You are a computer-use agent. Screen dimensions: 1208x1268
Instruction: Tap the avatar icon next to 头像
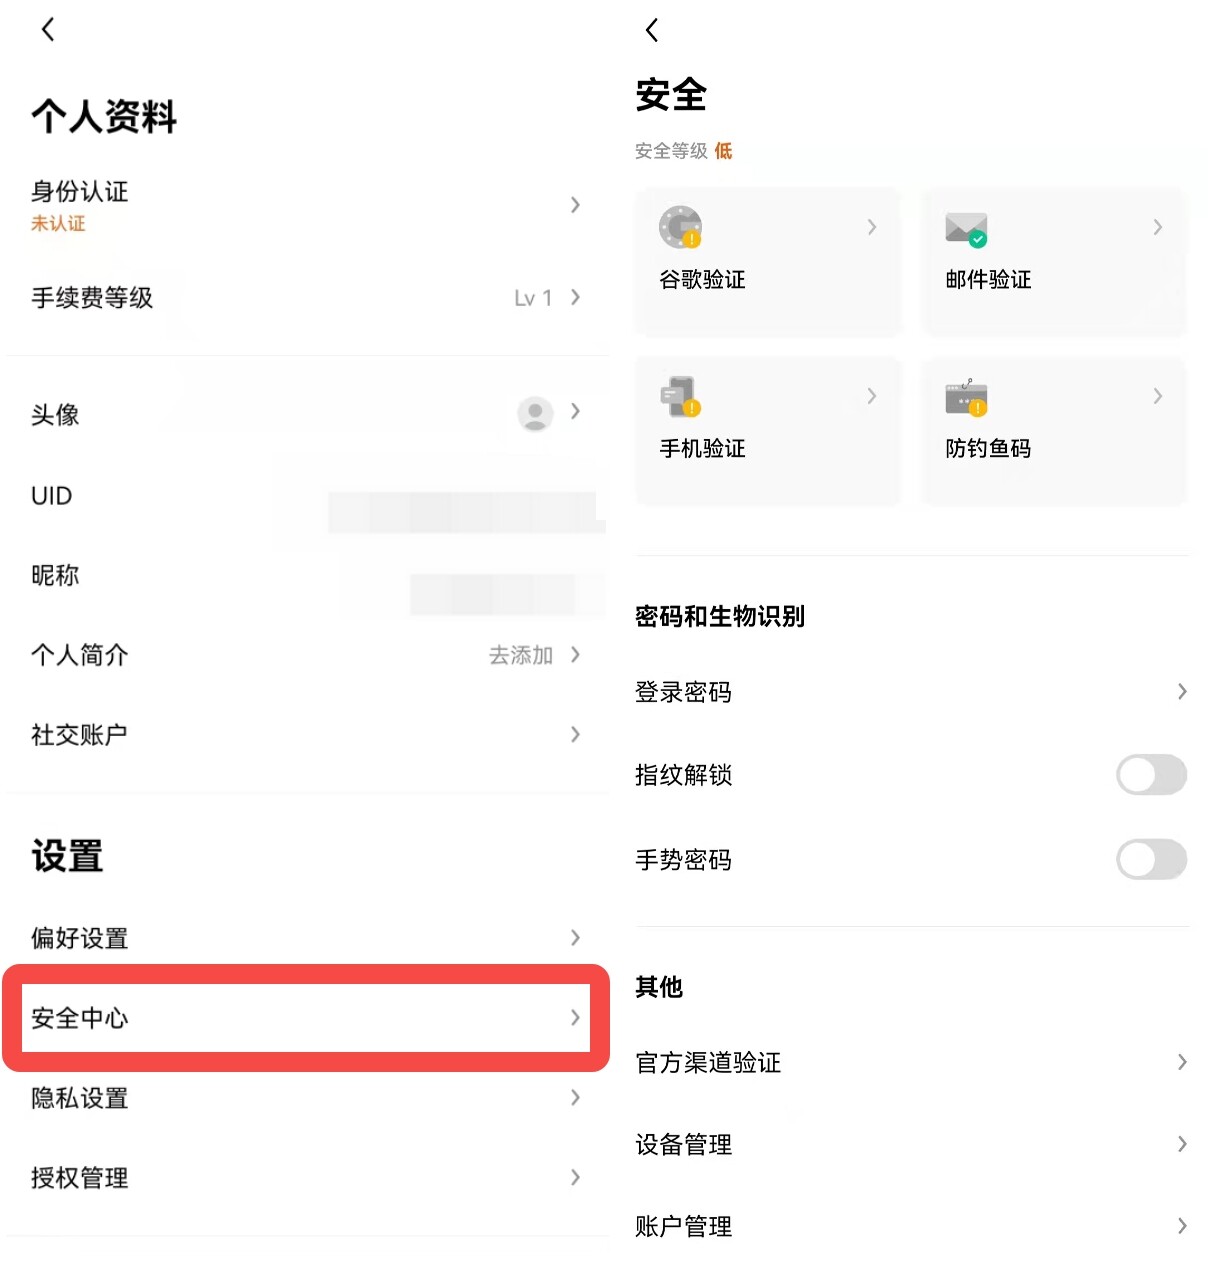(535, 412)
